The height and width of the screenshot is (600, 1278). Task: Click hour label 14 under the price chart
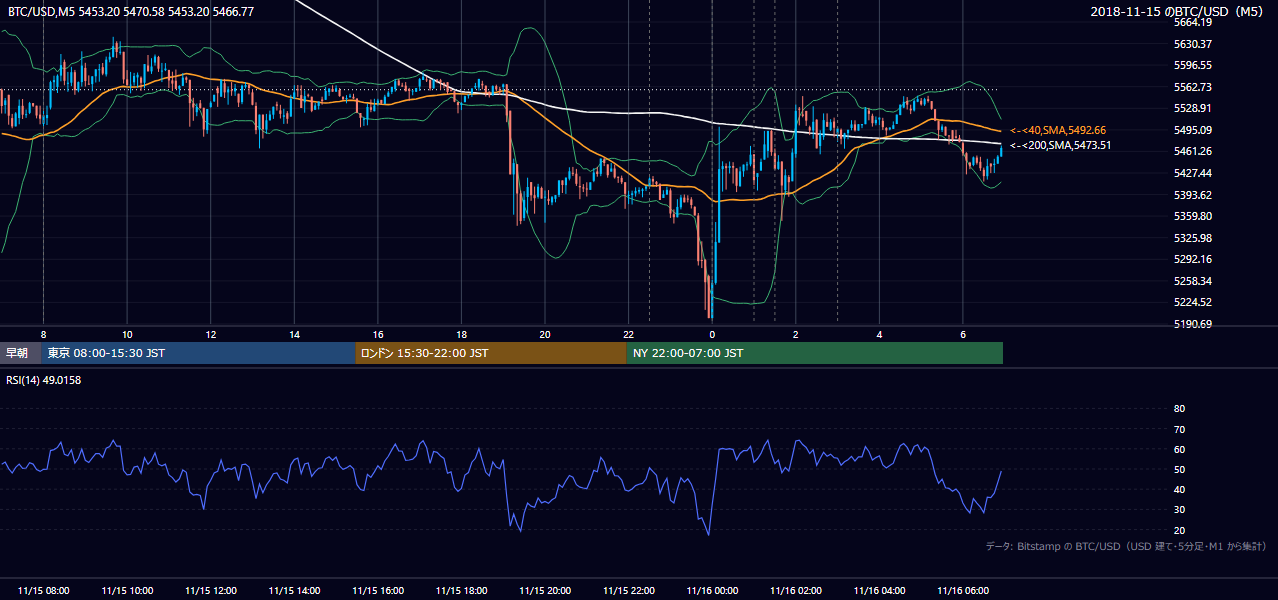294,334
